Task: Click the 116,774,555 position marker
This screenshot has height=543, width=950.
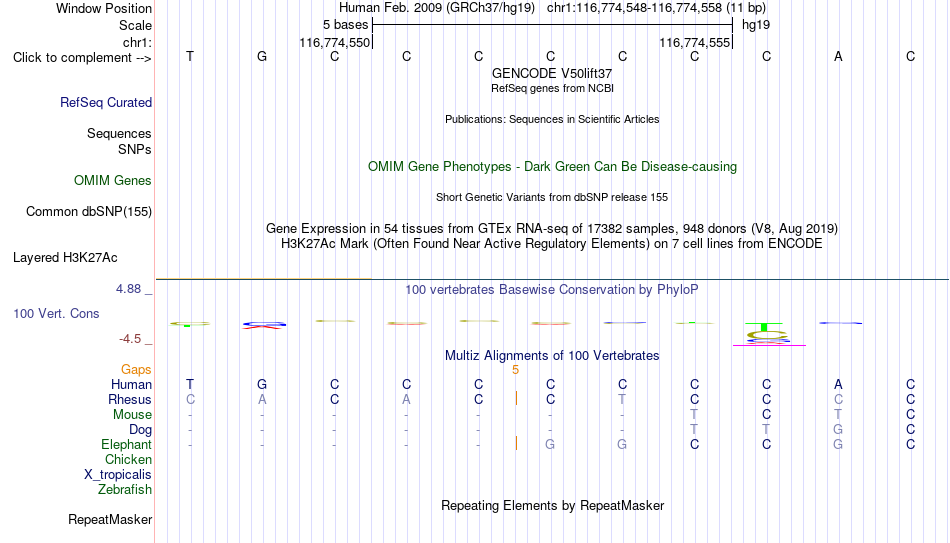Action: pyautogui.click(x=694, y=42)
